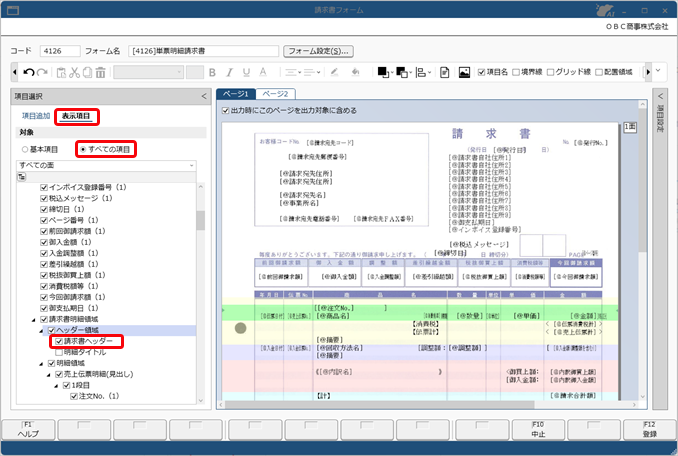Click the redo arrow icon
Screen dimensions: 678x456
coord(42,72)
